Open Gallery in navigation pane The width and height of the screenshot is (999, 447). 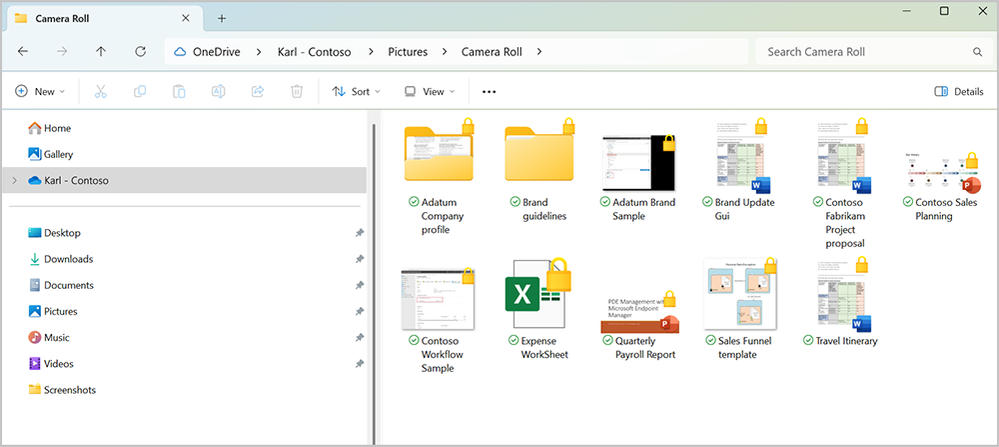(51, 155)
